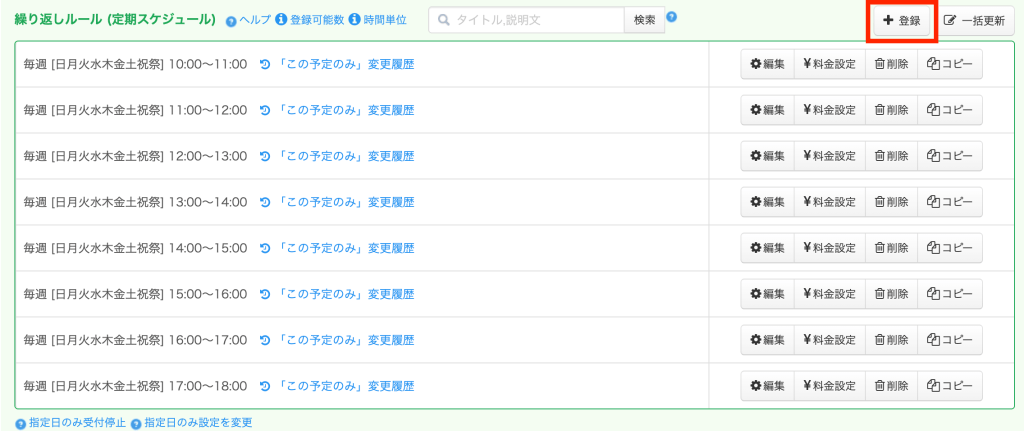Click the 時間単位 info icon
Image resolution: width=1024 pixels, height=431 pixels.
click(x=354, y=20)
